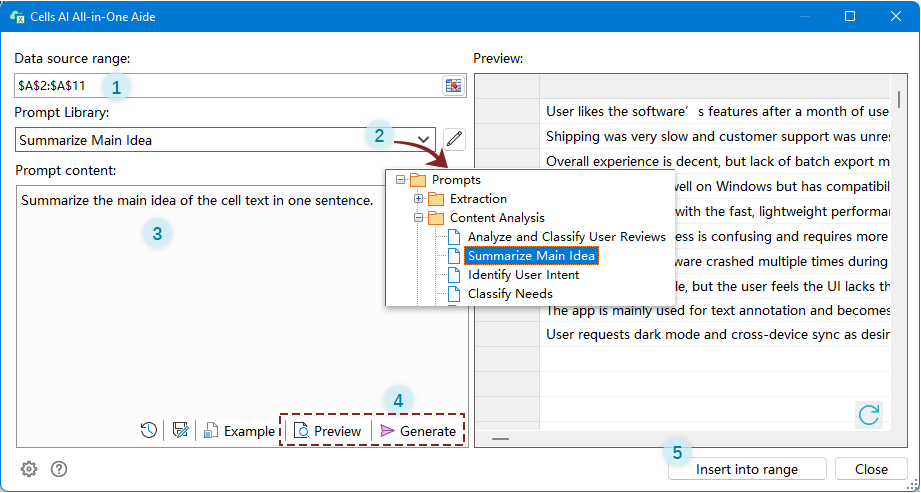Click the Generate button
The width and height of the screenshot is (921, 493).
coord(418,431)
